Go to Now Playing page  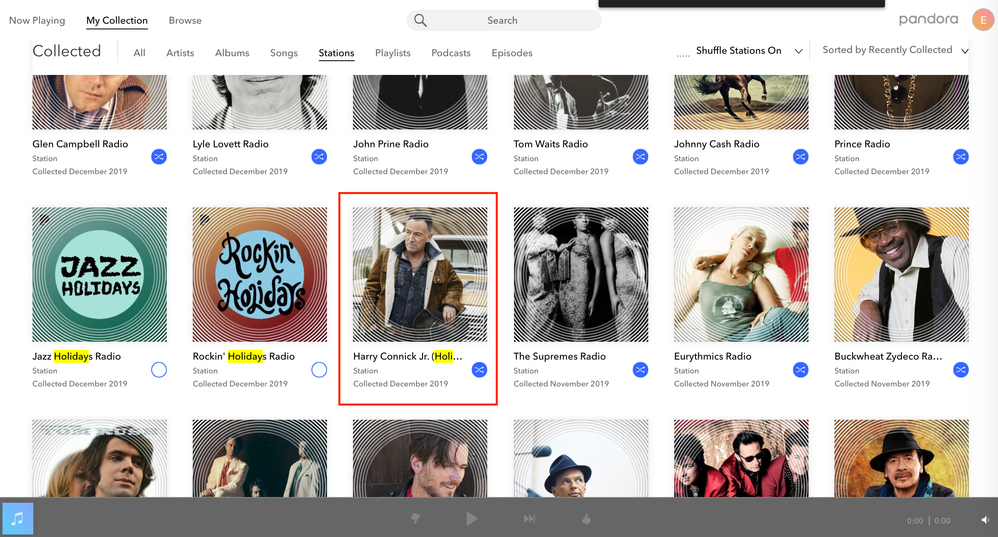pyautogui.click(x=37, y=20)
